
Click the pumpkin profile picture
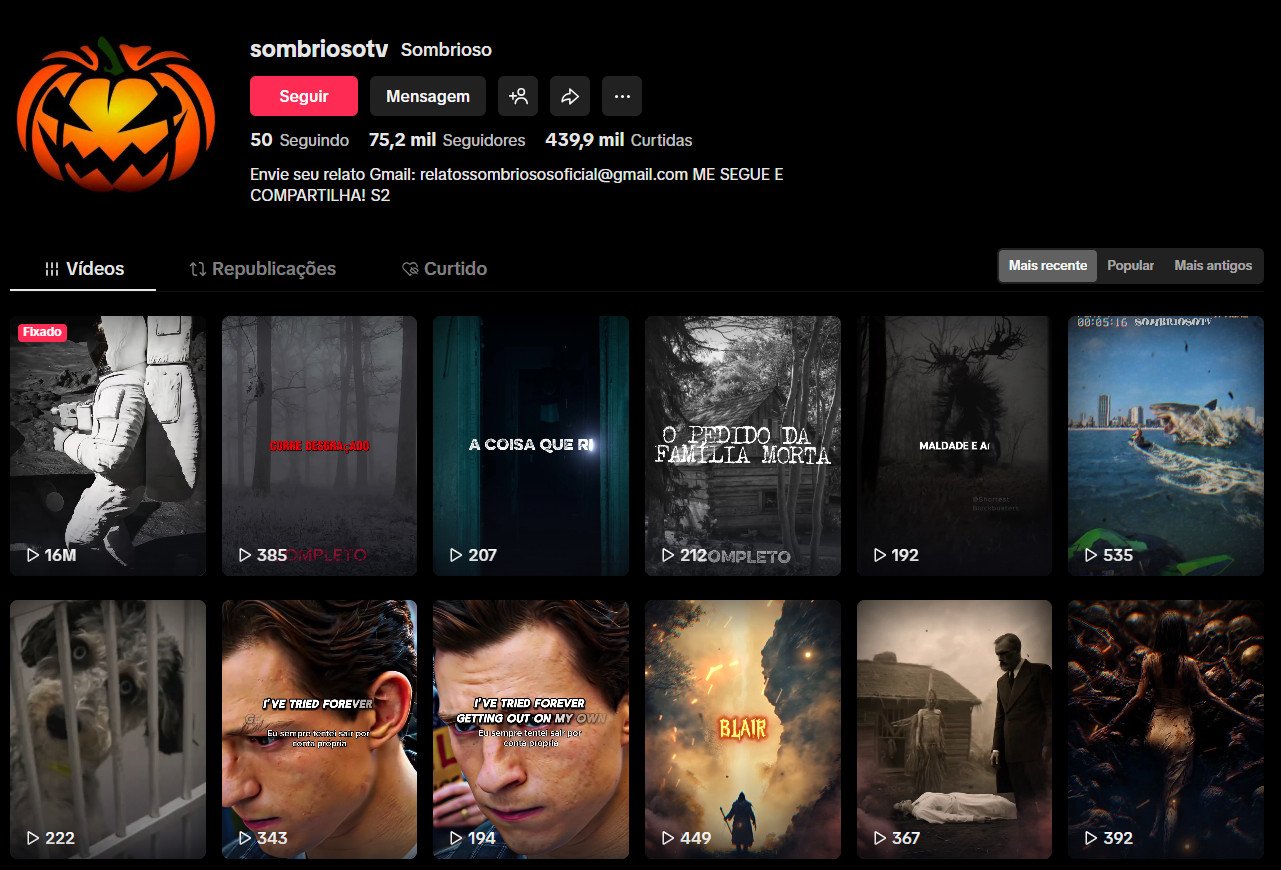(114, 115)
